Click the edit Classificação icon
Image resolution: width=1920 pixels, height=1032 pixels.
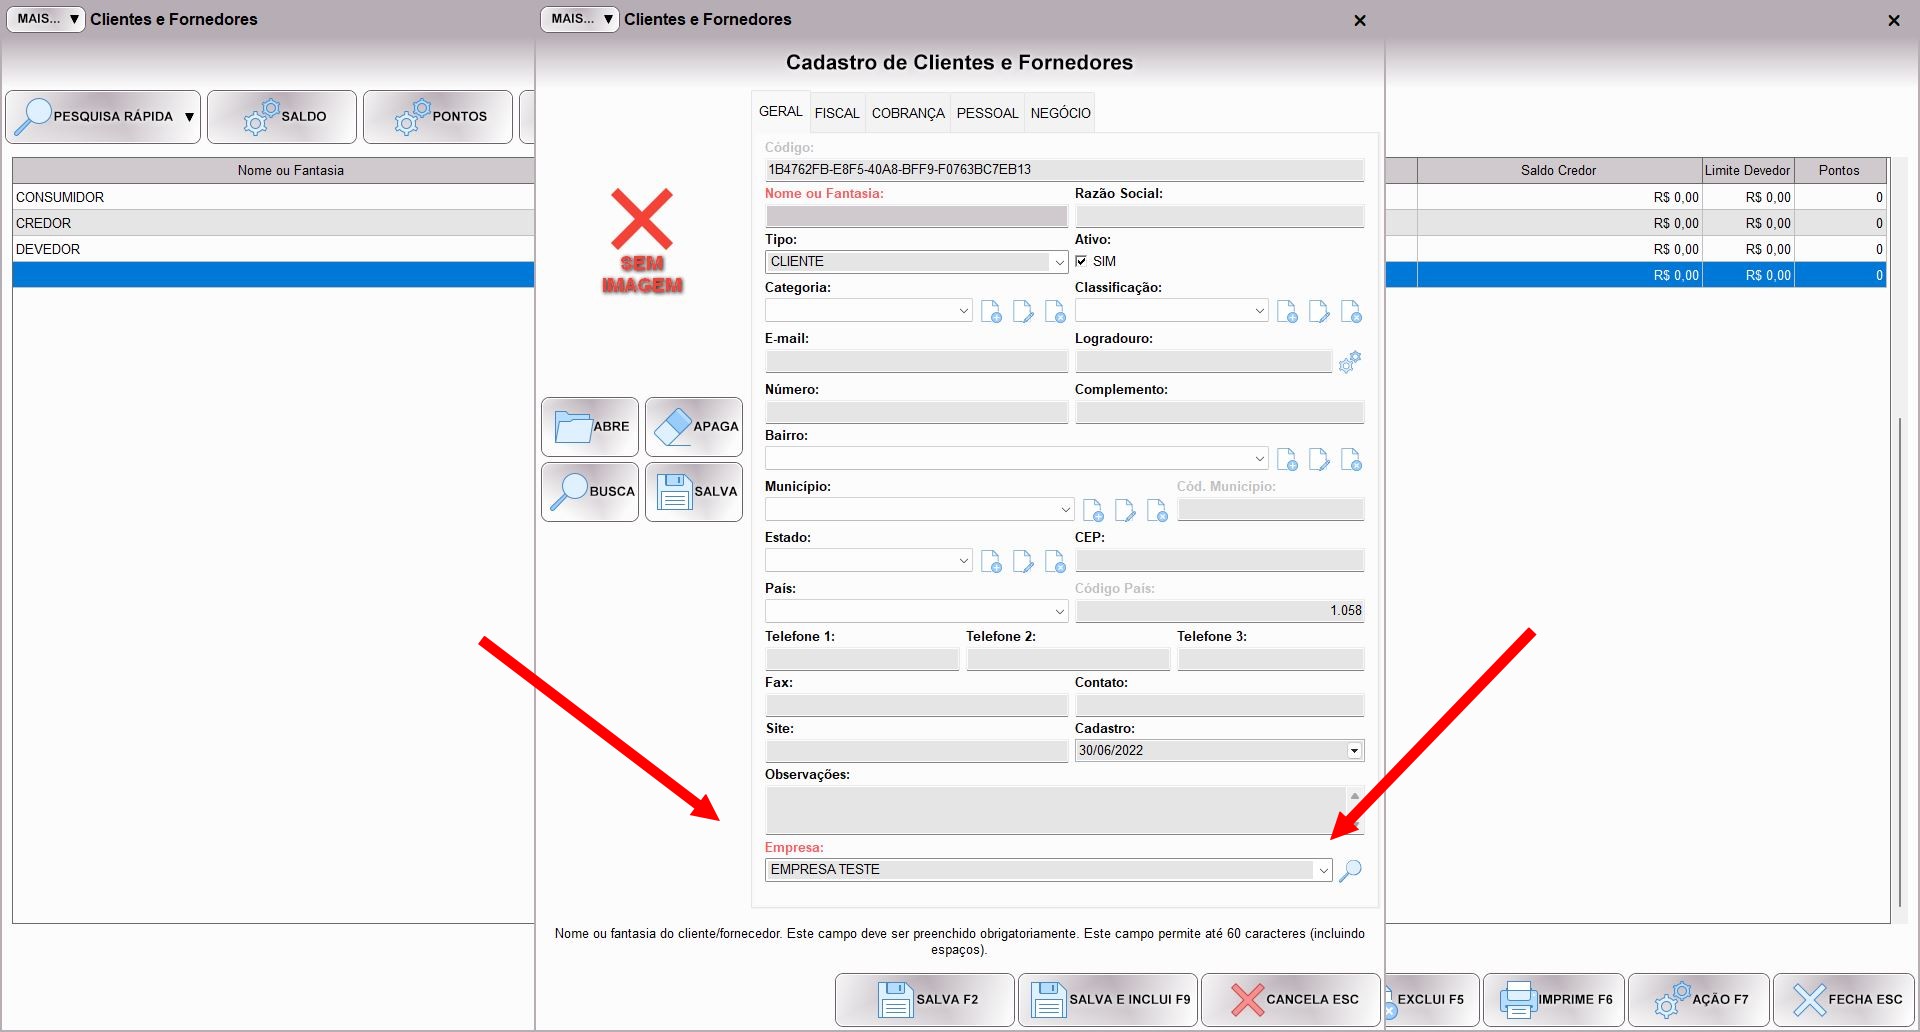(1319, 312)
